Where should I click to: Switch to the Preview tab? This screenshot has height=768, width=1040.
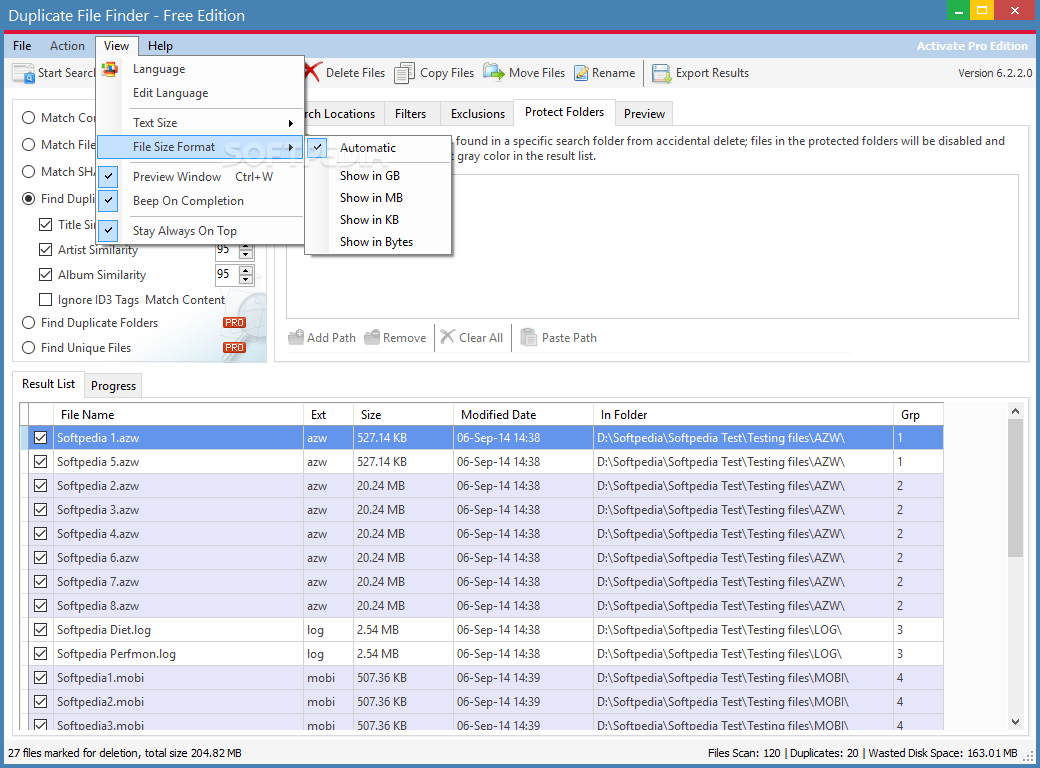[644, 113]
